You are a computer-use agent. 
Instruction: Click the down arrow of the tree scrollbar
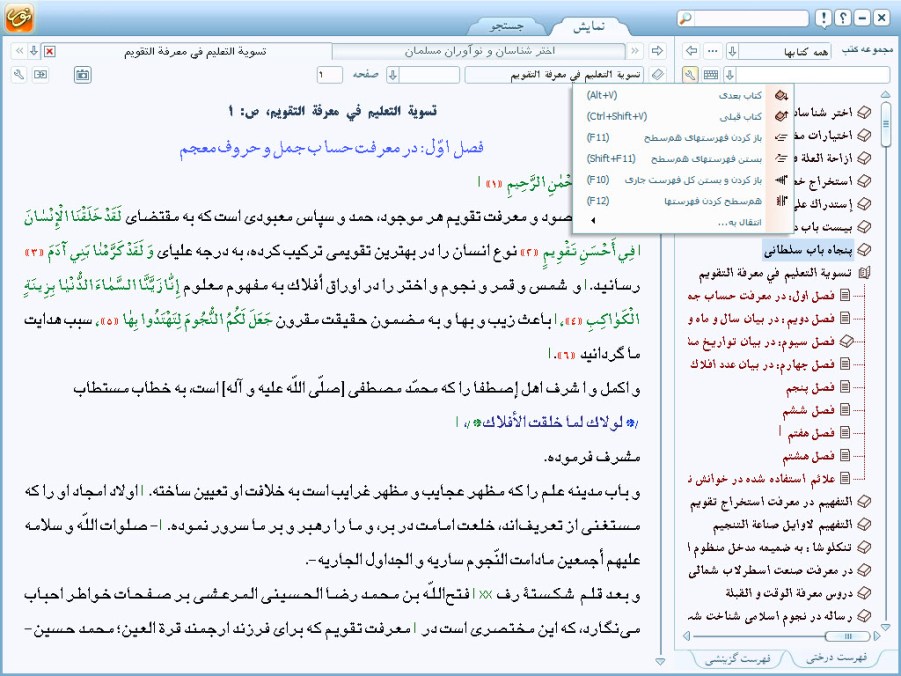coord(885,627)
